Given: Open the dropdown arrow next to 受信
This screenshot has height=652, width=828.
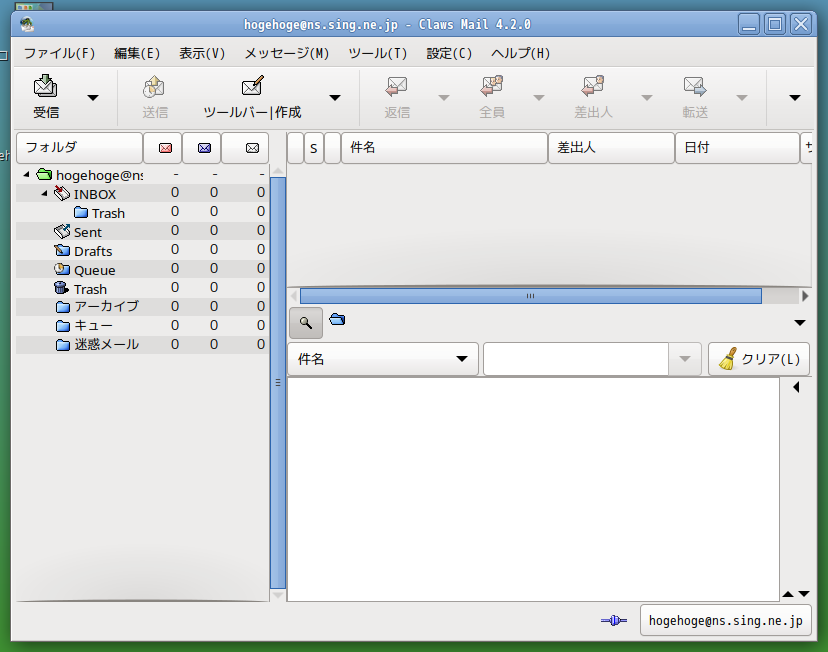Looking at the screenshot, I should tap(93, 98).
